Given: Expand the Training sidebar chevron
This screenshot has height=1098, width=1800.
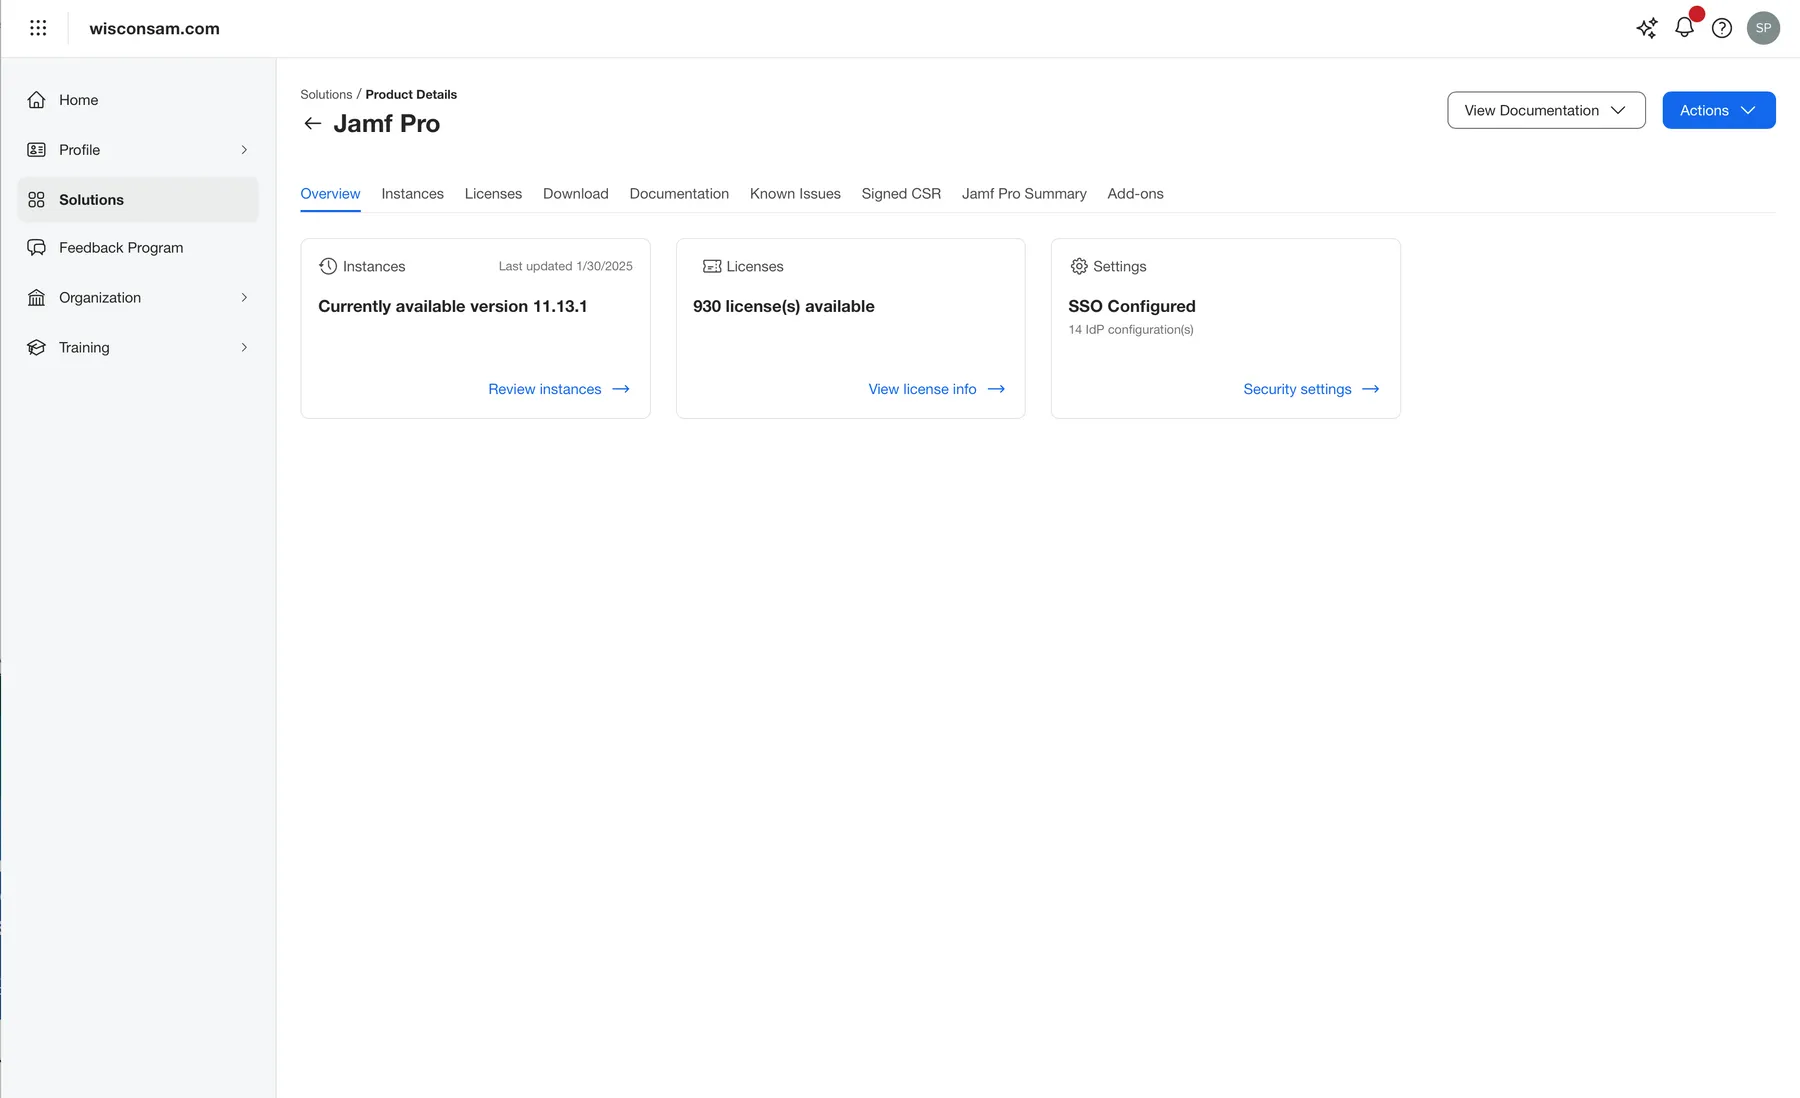Looking at the screenshot, I should [244, 348].
